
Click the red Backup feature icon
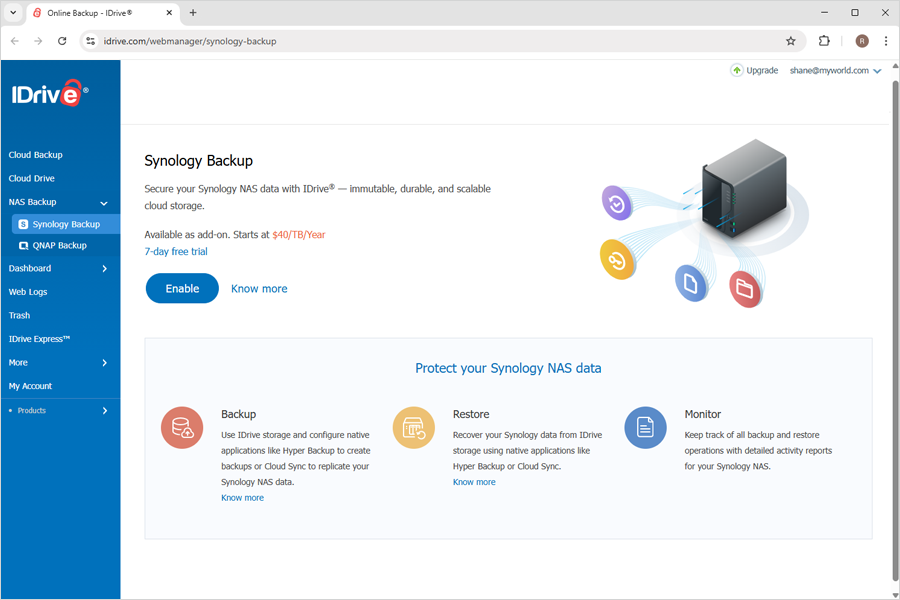(x=182, y=428)
